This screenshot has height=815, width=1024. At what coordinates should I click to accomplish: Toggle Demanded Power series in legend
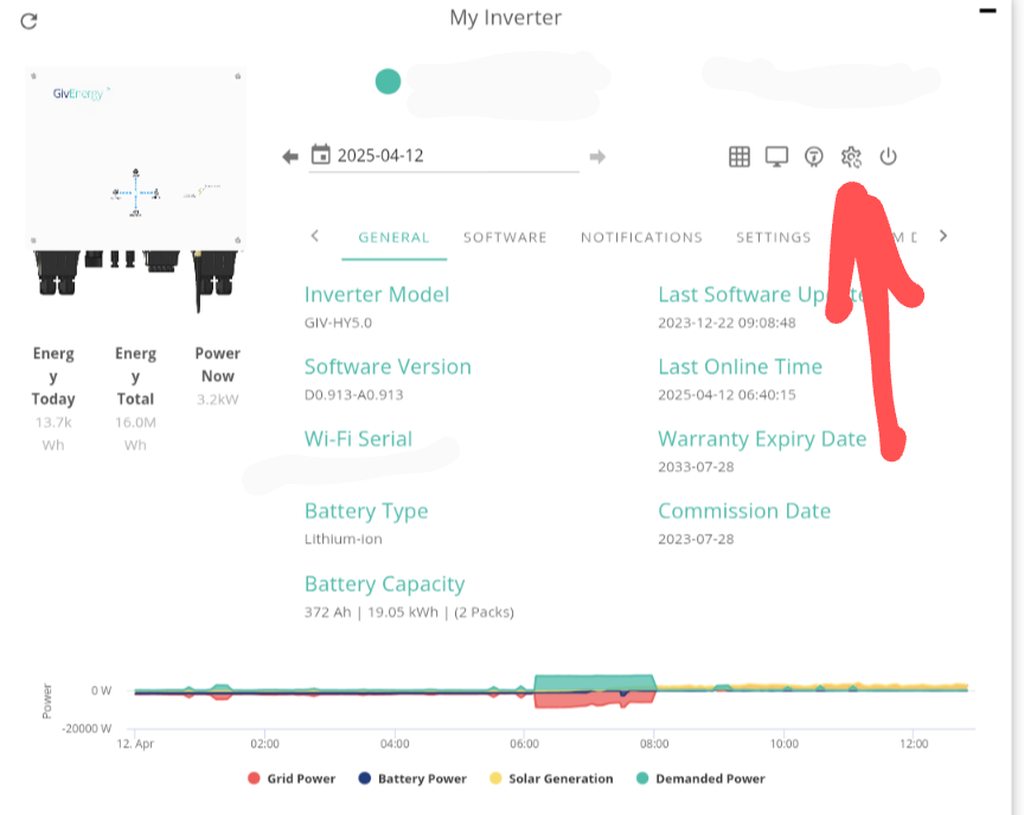coord(700,778)
